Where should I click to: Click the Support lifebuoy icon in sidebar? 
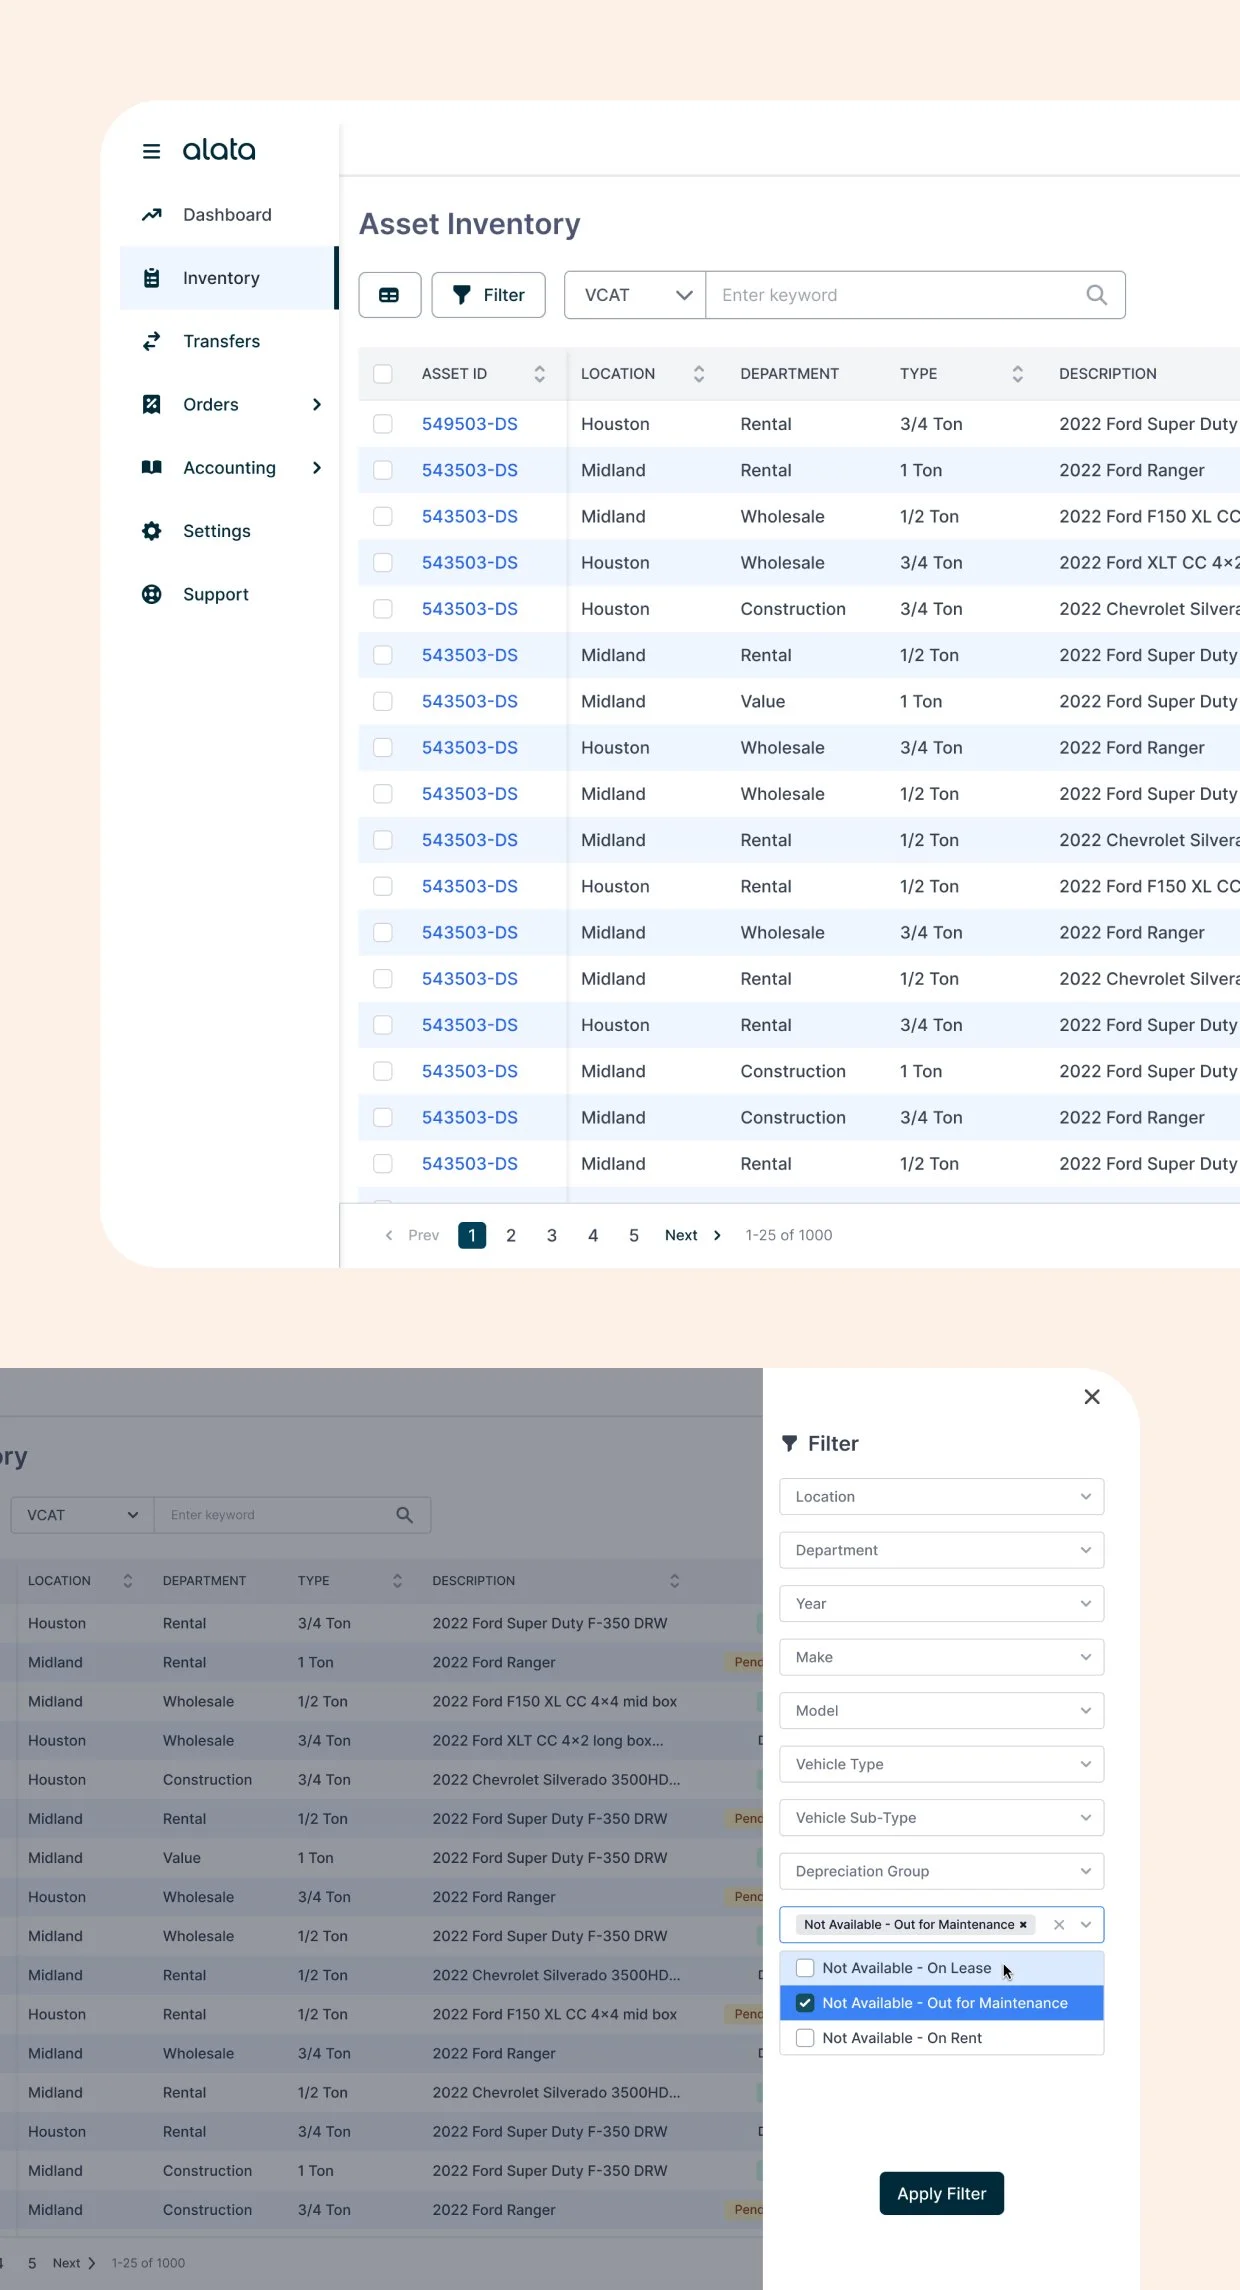pyautogui.click(x=151, y=594)
